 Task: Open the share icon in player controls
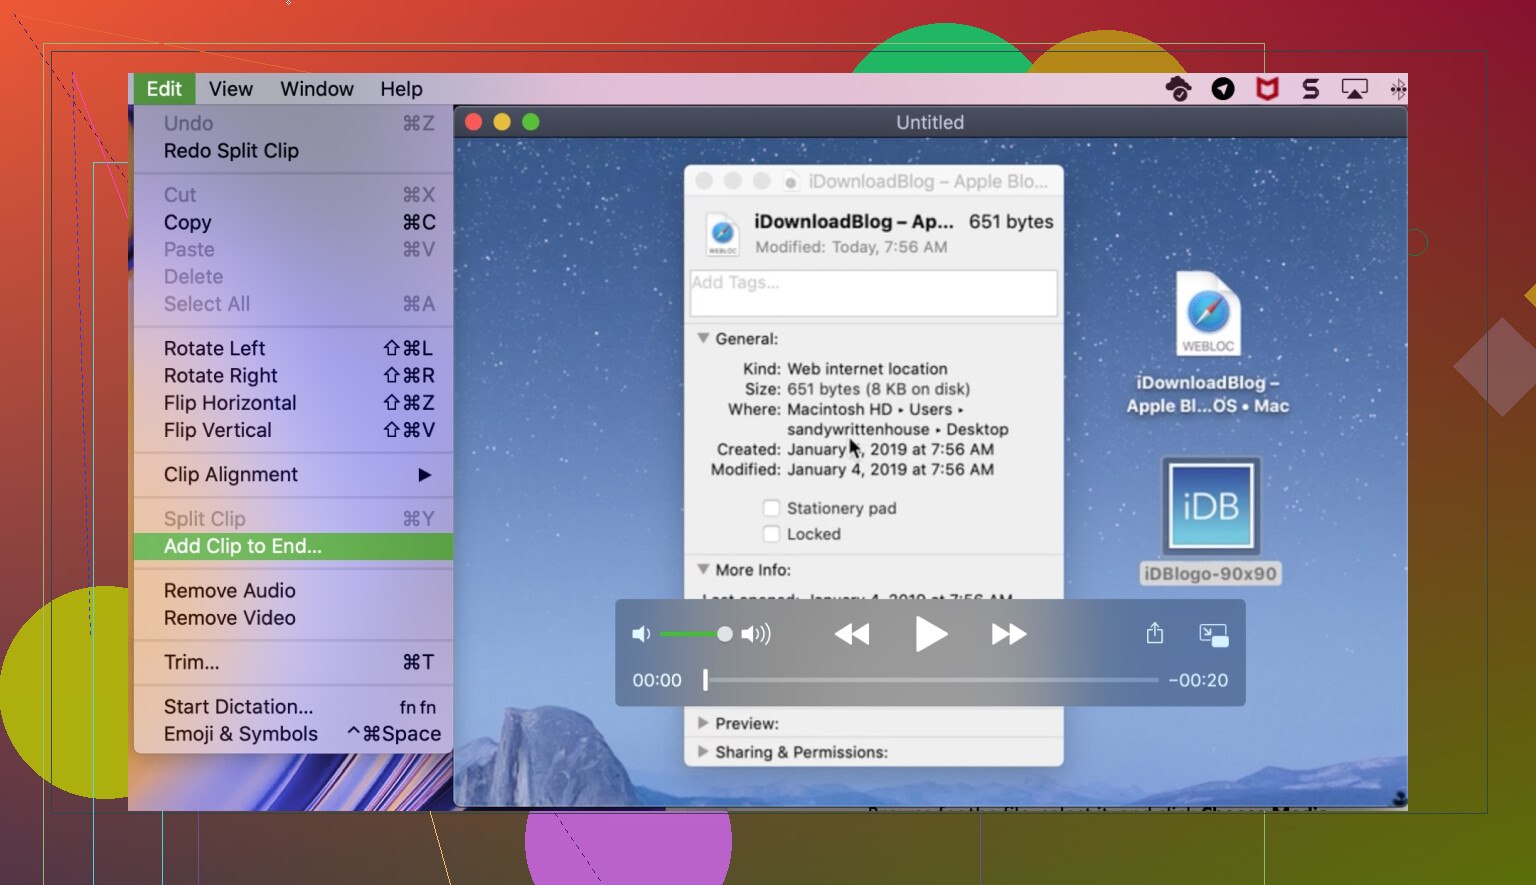pyautogui.click(x=1154, y=634)
